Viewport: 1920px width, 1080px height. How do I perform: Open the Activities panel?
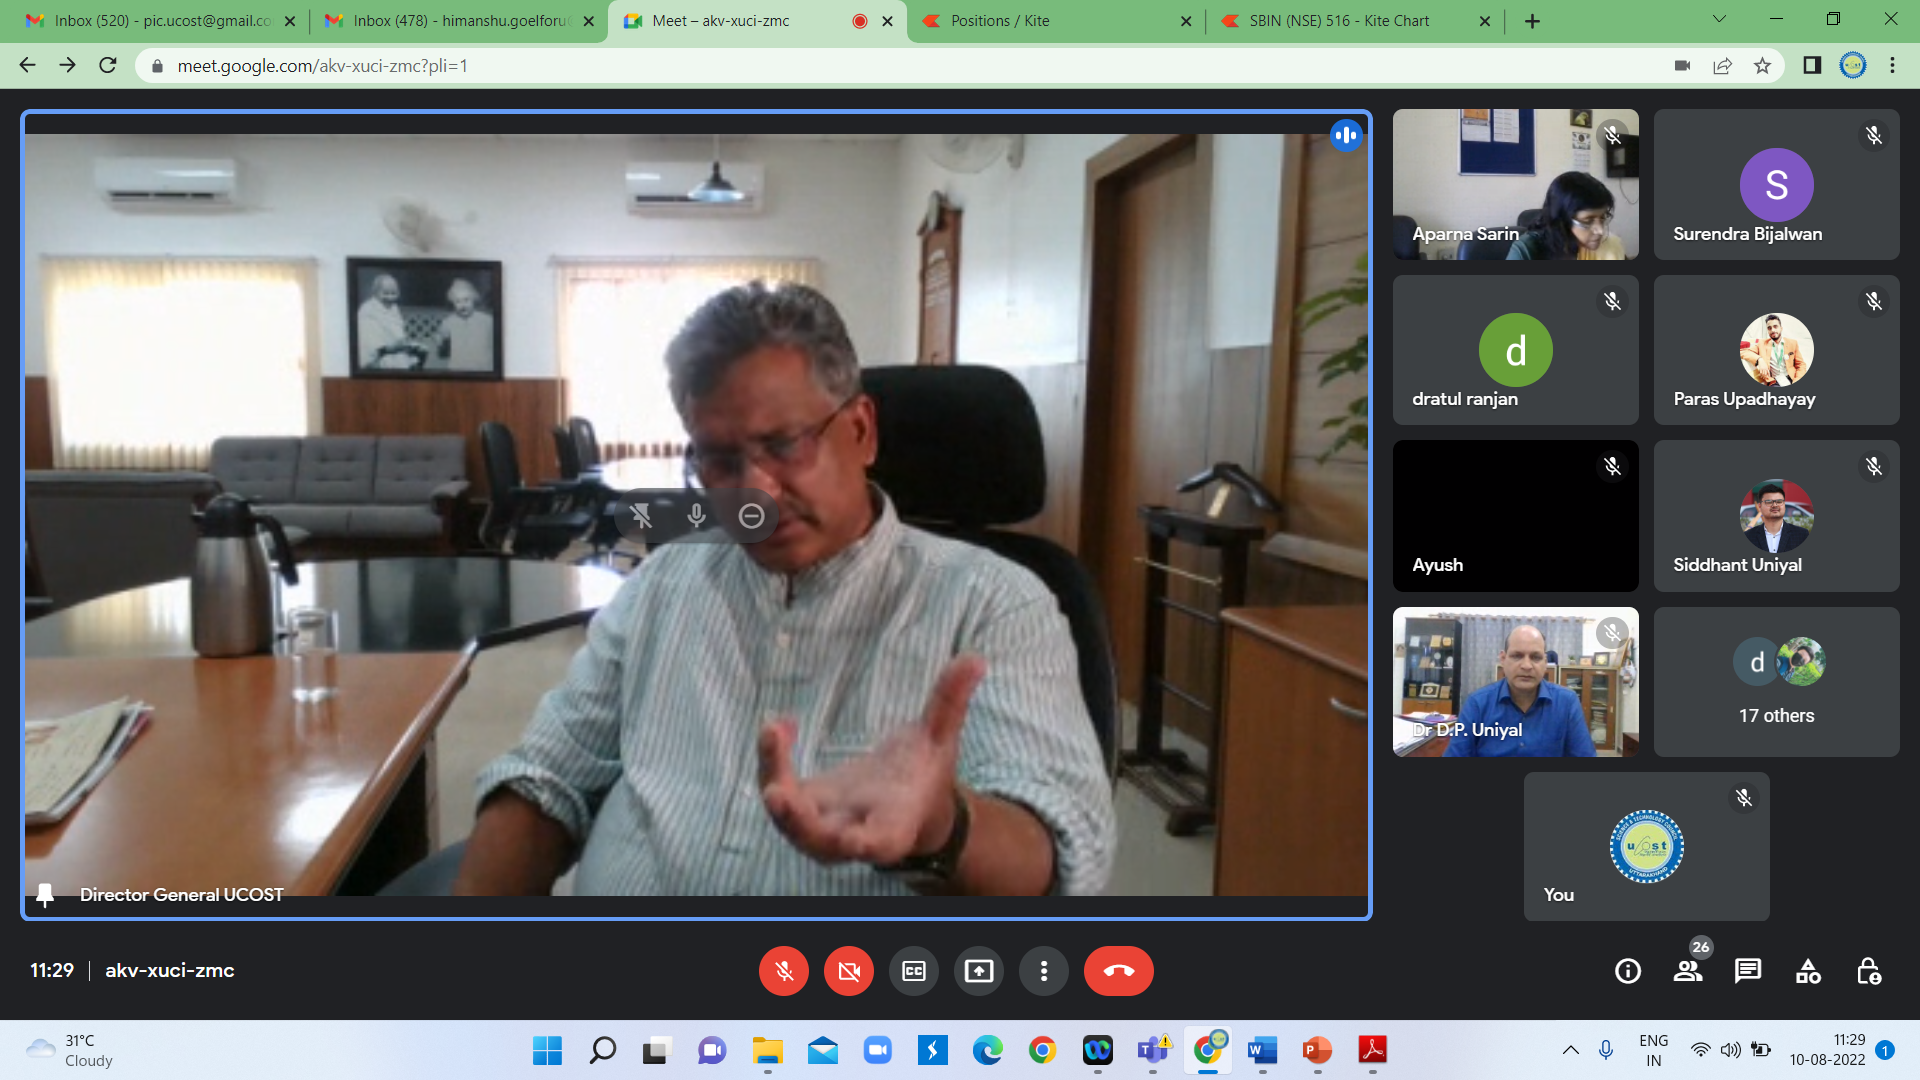coord(1808,971)
